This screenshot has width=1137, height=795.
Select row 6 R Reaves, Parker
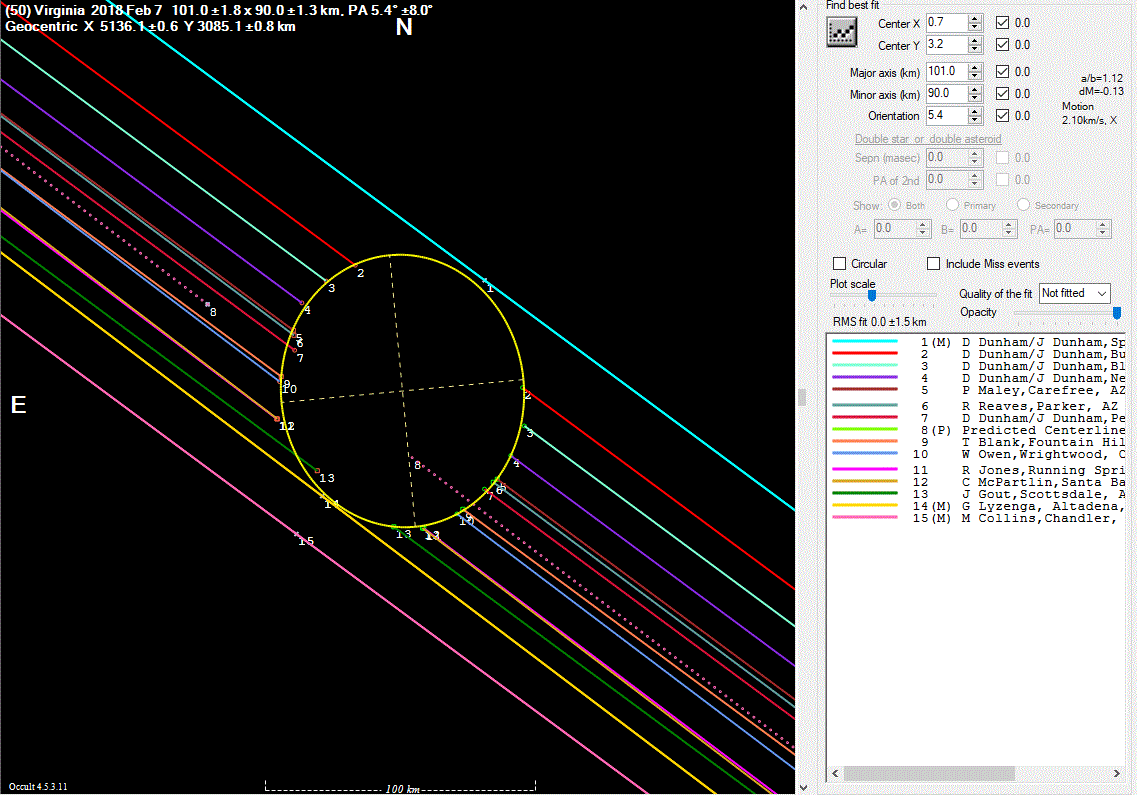(977, 406)
